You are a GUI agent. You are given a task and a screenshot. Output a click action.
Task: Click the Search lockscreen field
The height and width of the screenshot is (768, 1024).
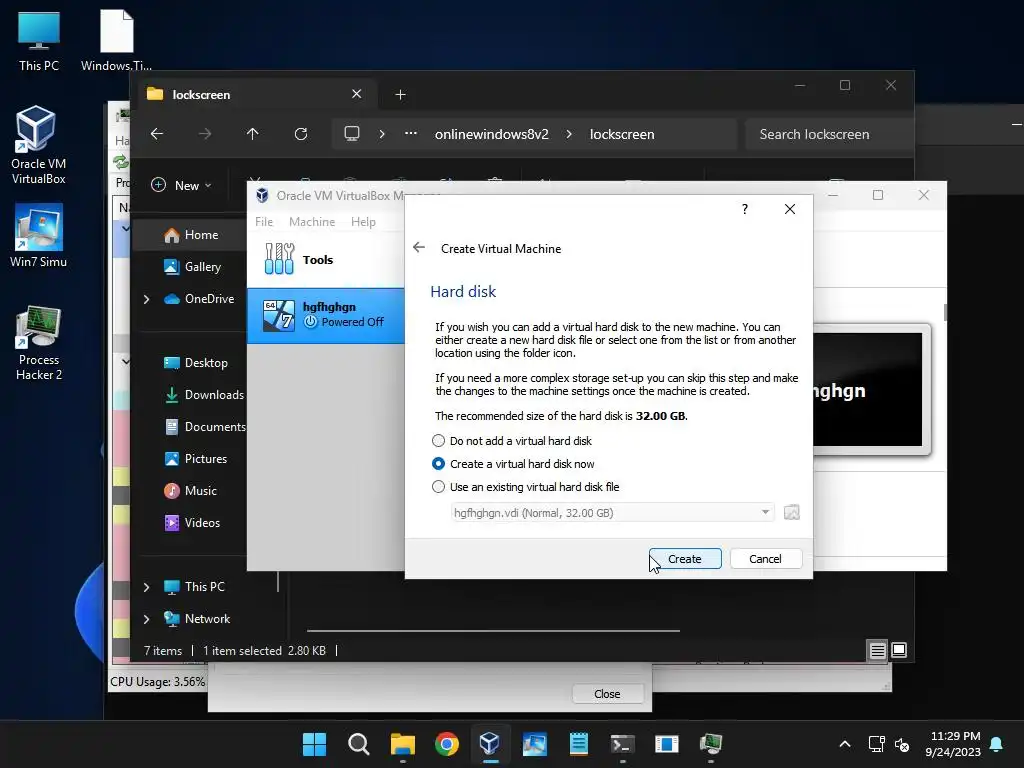click(829, 135)
